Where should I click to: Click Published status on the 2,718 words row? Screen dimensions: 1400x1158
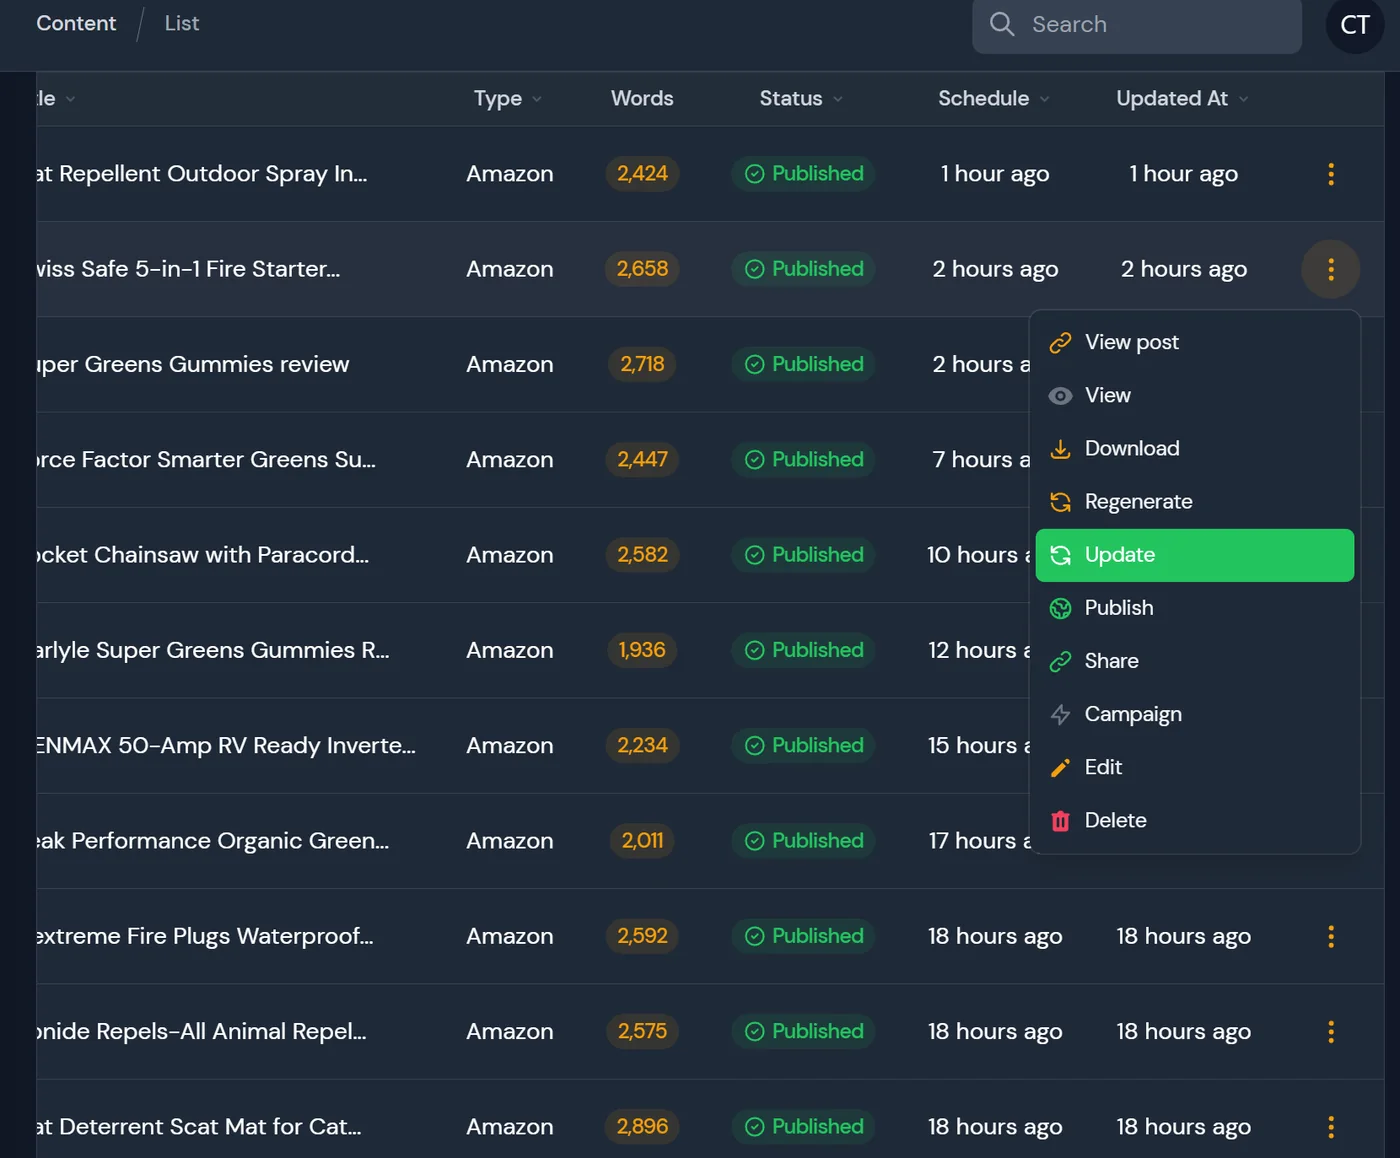804,364
